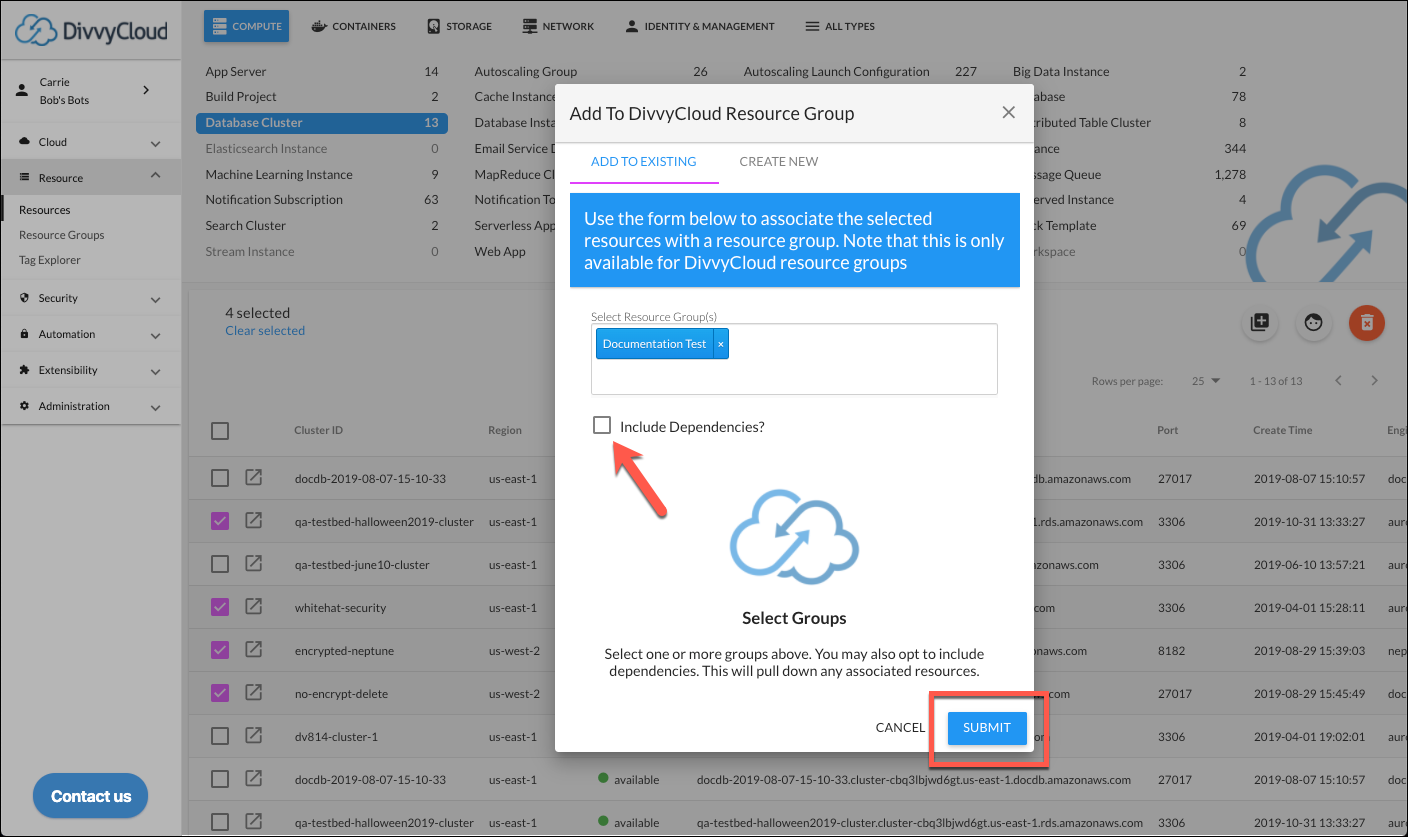Viewport: 1408px width, 837px height.
Task: Switch to Create New tab
Action: point(779,162)
